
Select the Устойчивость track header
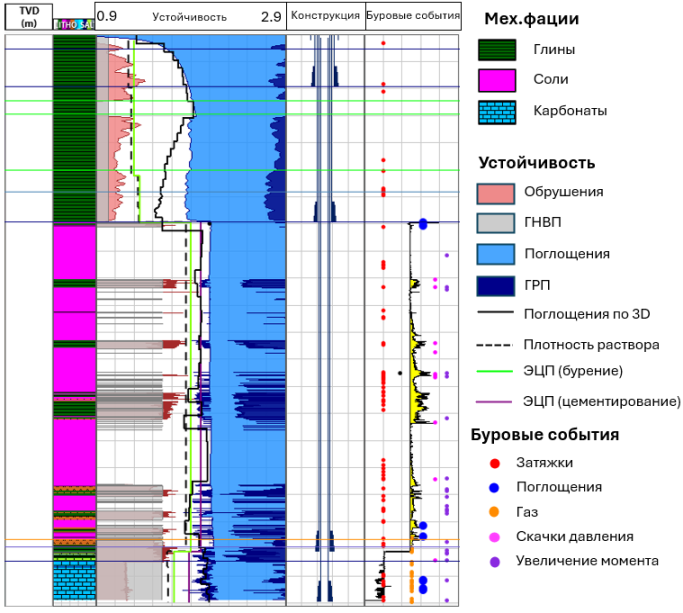(190, 17)
